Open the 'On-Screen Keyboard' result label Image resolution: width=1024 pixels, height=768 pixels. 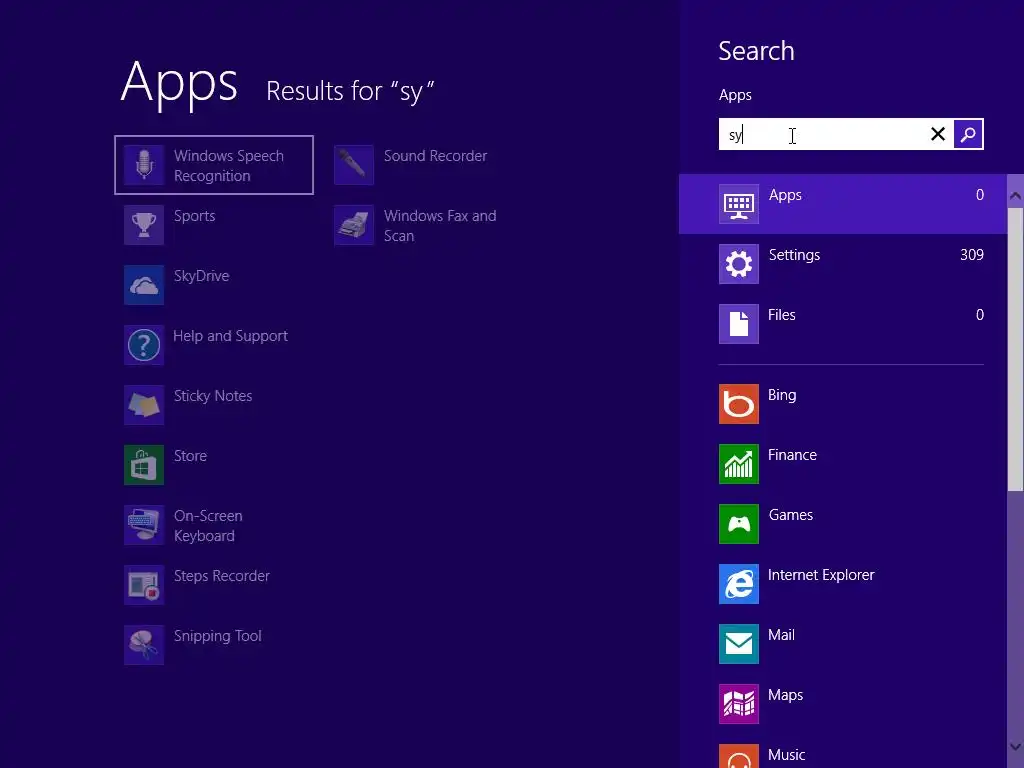208,526
